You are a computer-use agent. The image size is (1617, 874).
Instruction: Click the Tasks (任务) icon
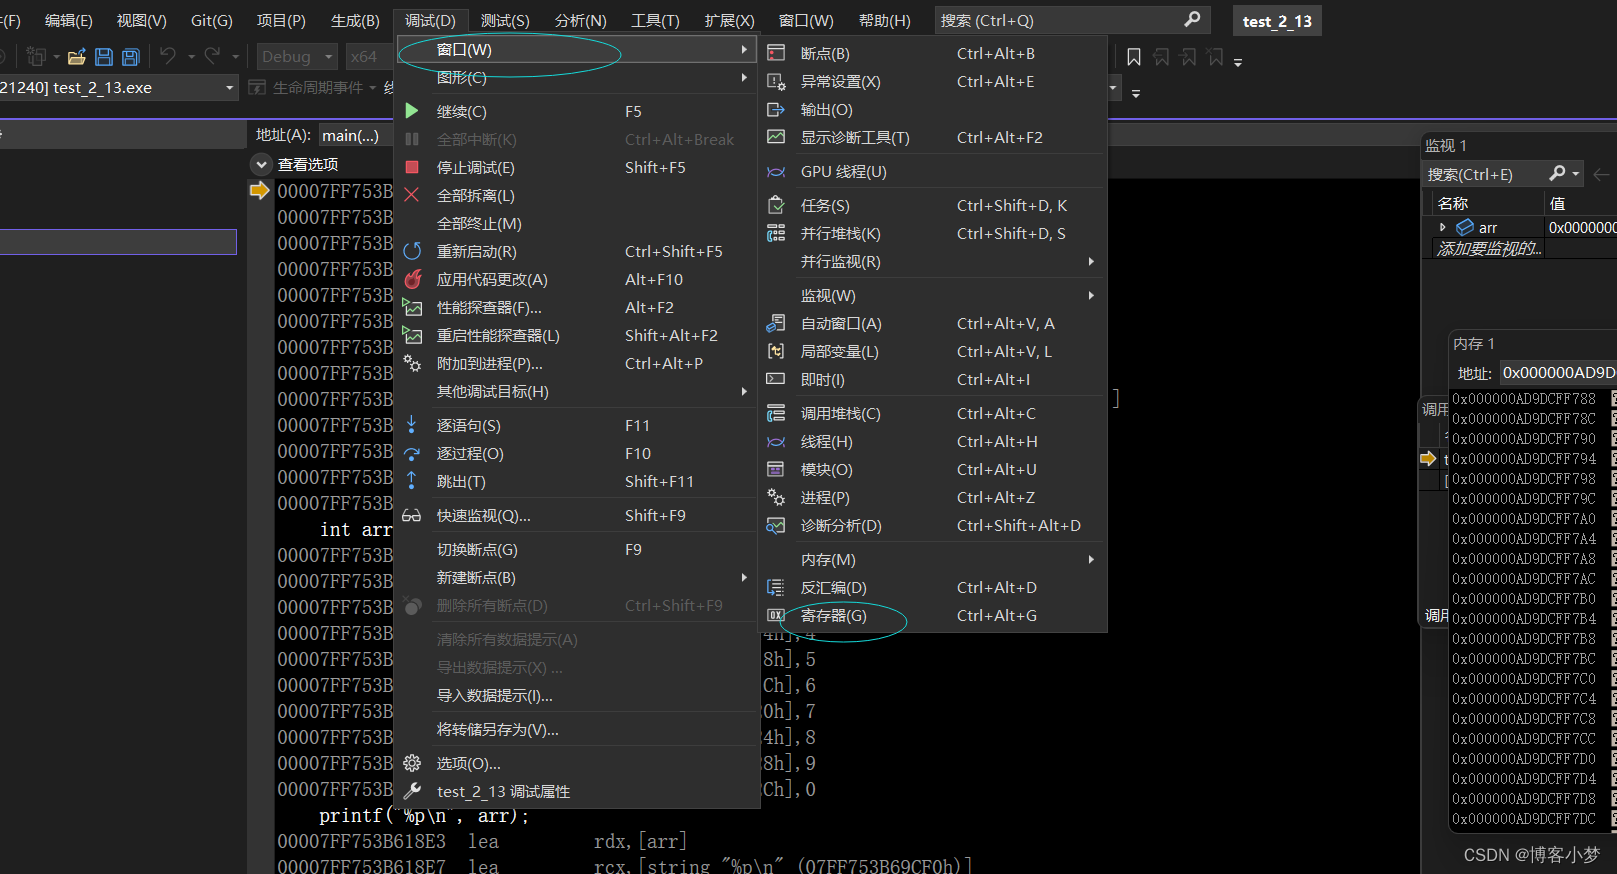[x=776, y=205]
